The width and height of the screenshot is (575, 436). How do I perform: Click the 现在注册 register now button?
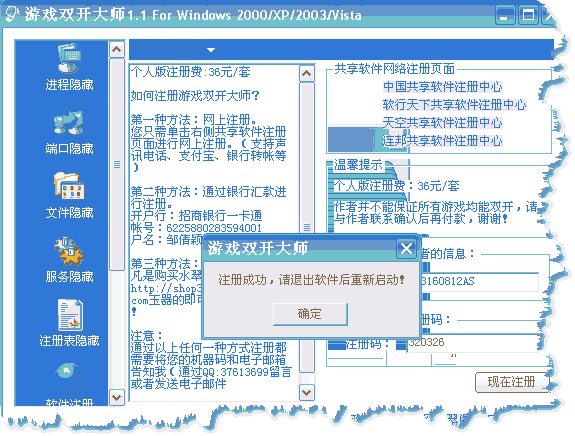(x=511, y=382)
